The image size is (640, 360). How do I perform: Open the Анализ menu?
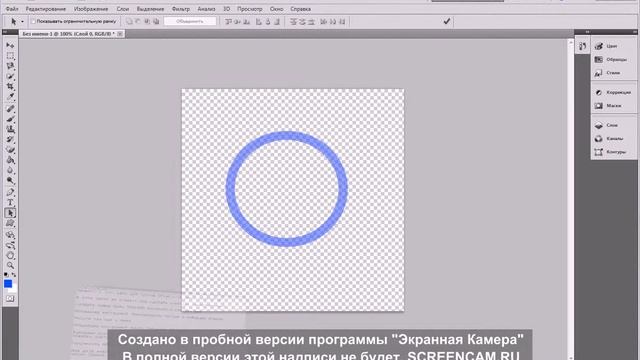point(206,9)
